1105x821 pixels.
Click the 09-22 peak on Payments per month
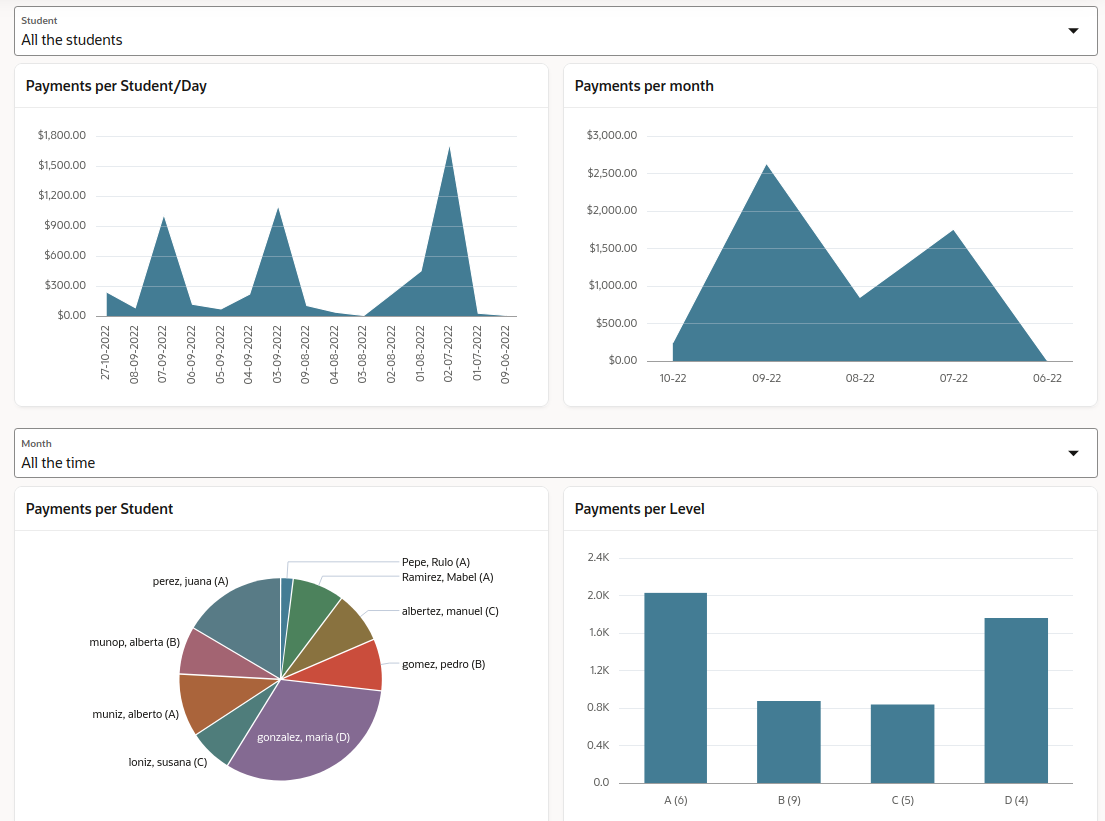(766, 170)
